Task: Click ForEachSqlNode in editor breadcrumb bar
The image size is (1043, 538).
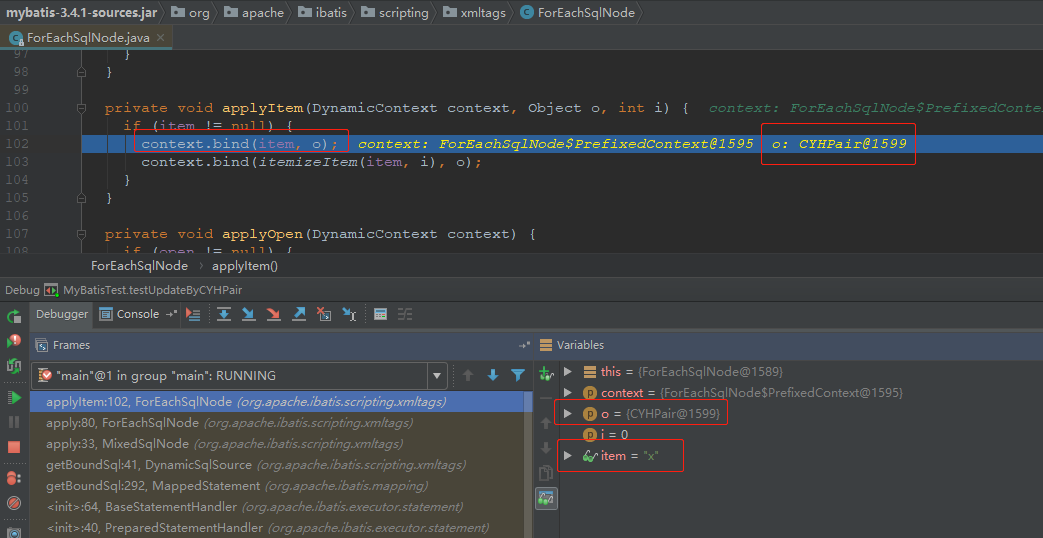Action: coord(139,266)
